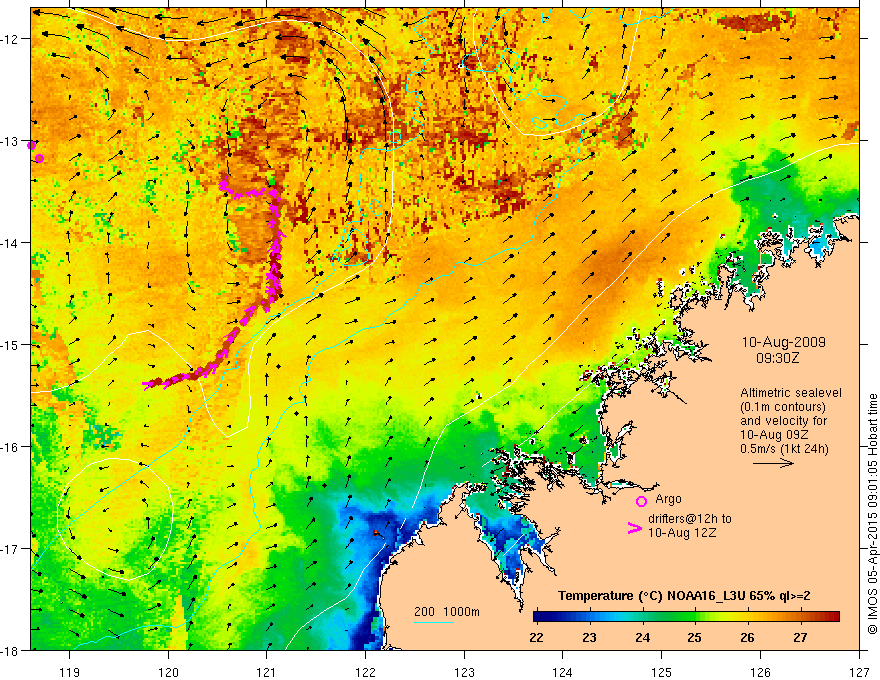Select the '10-Aug-2009' date text

tap(783, 342)
